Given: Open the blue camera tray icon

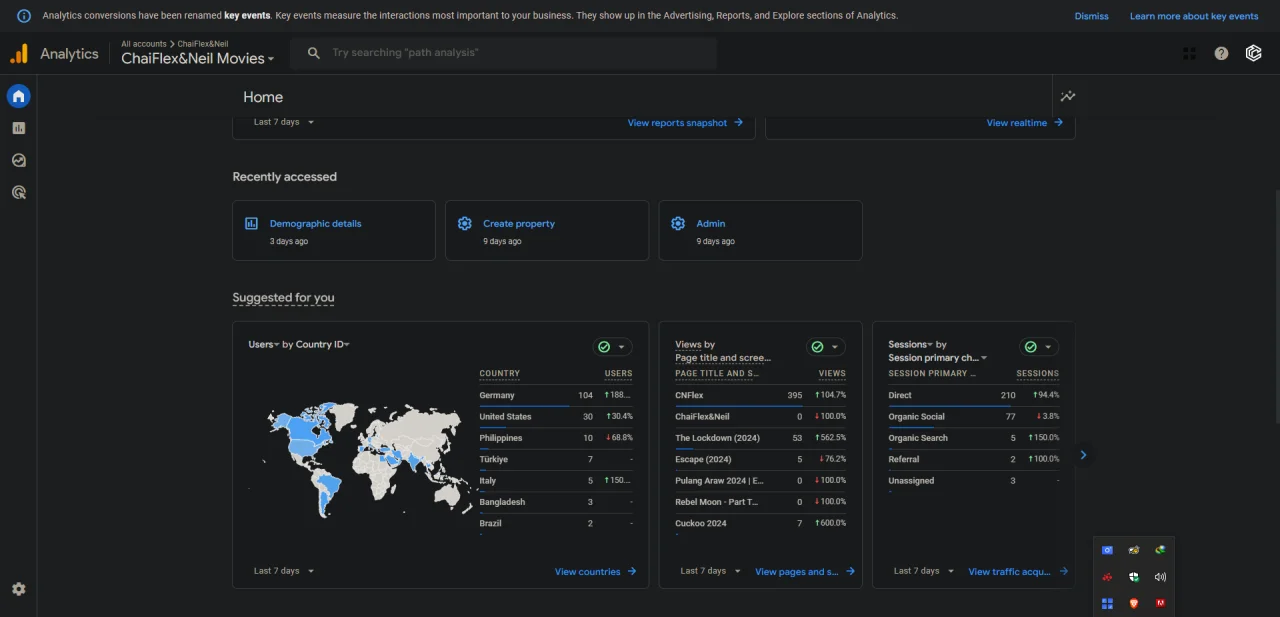Looking at the screenshot, I should click(x=1107, y=550).
